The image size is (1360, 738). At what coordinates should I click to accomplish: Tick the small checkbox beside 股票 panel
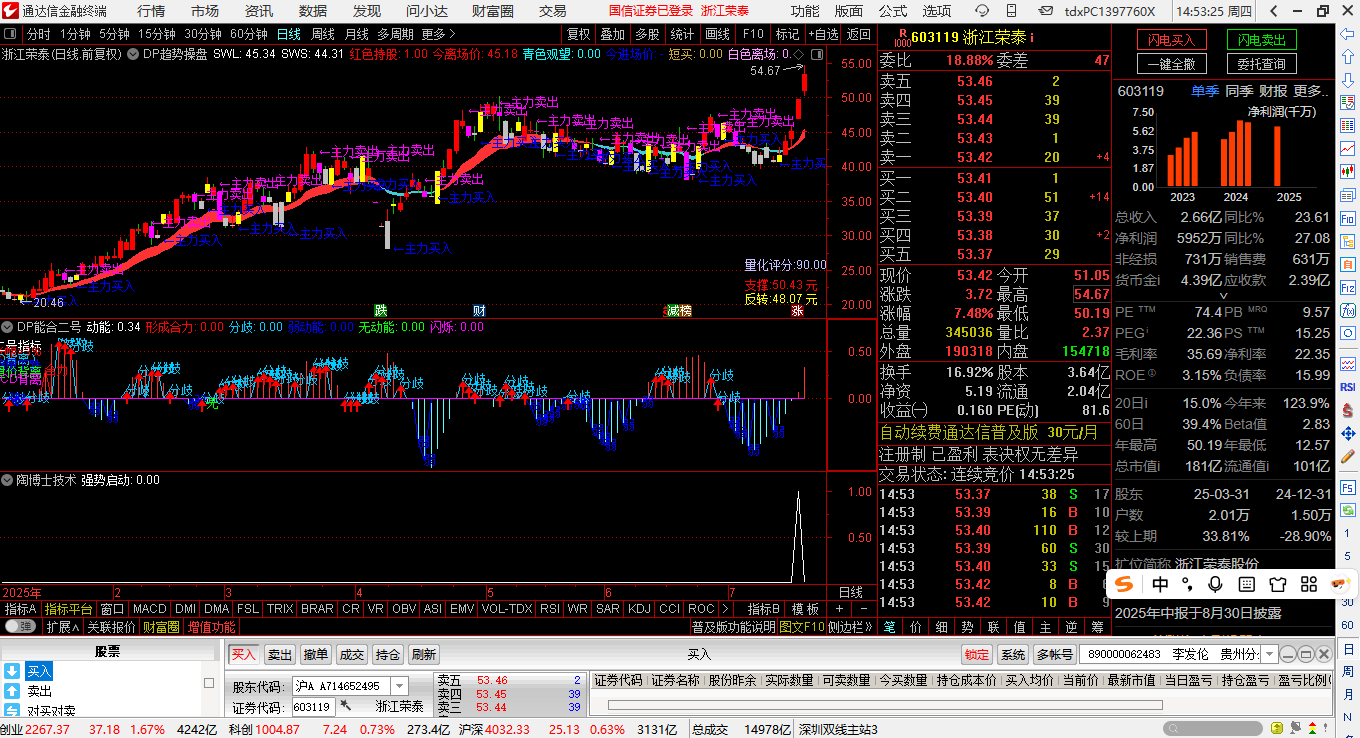tap(209, 683)
